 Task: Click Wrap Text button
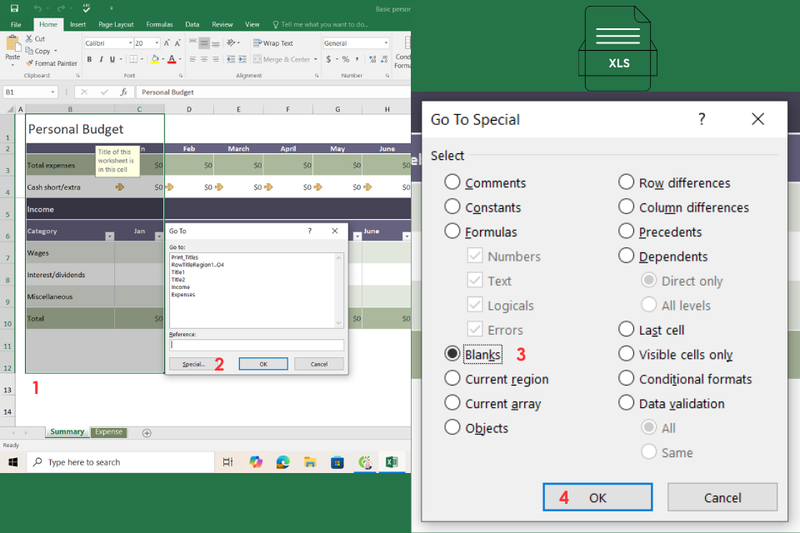[x=273, y=43]
